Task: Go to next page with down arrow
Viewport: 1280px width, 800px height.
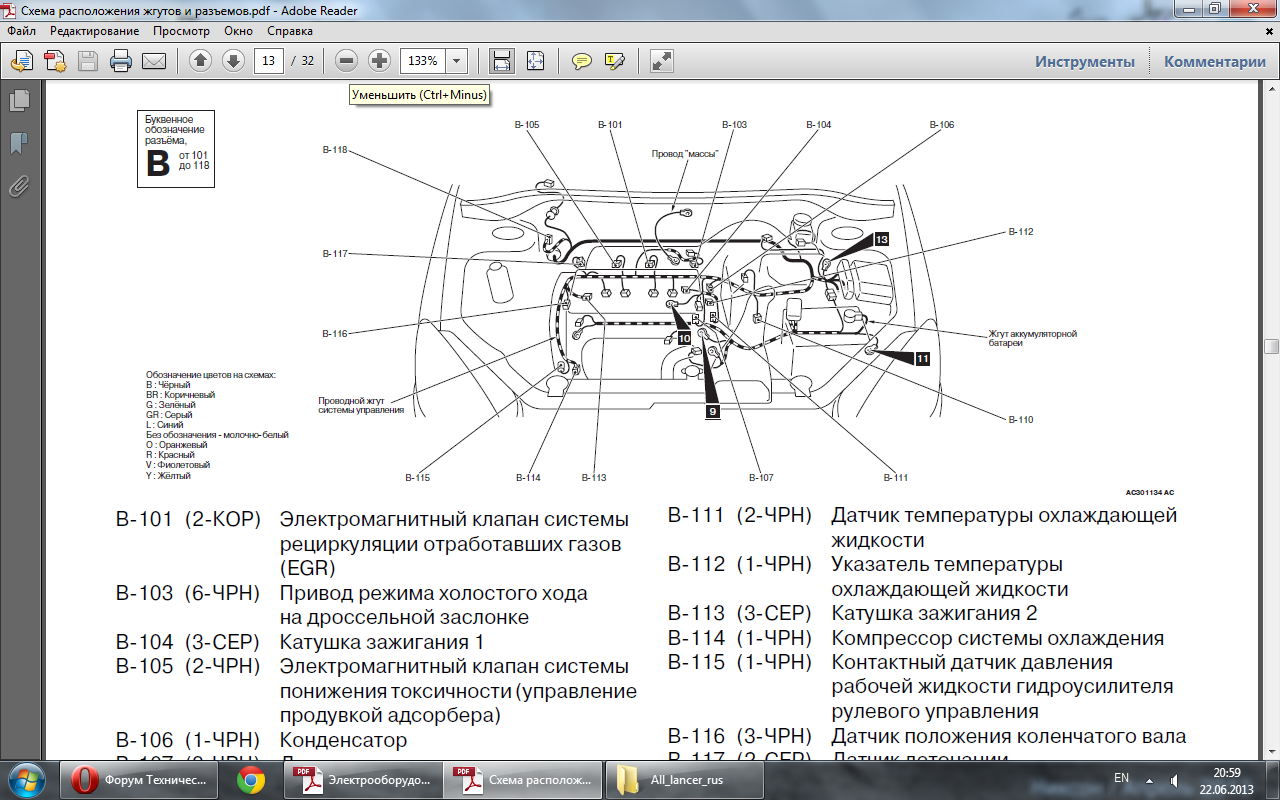Action: click(x=233, y=61)
